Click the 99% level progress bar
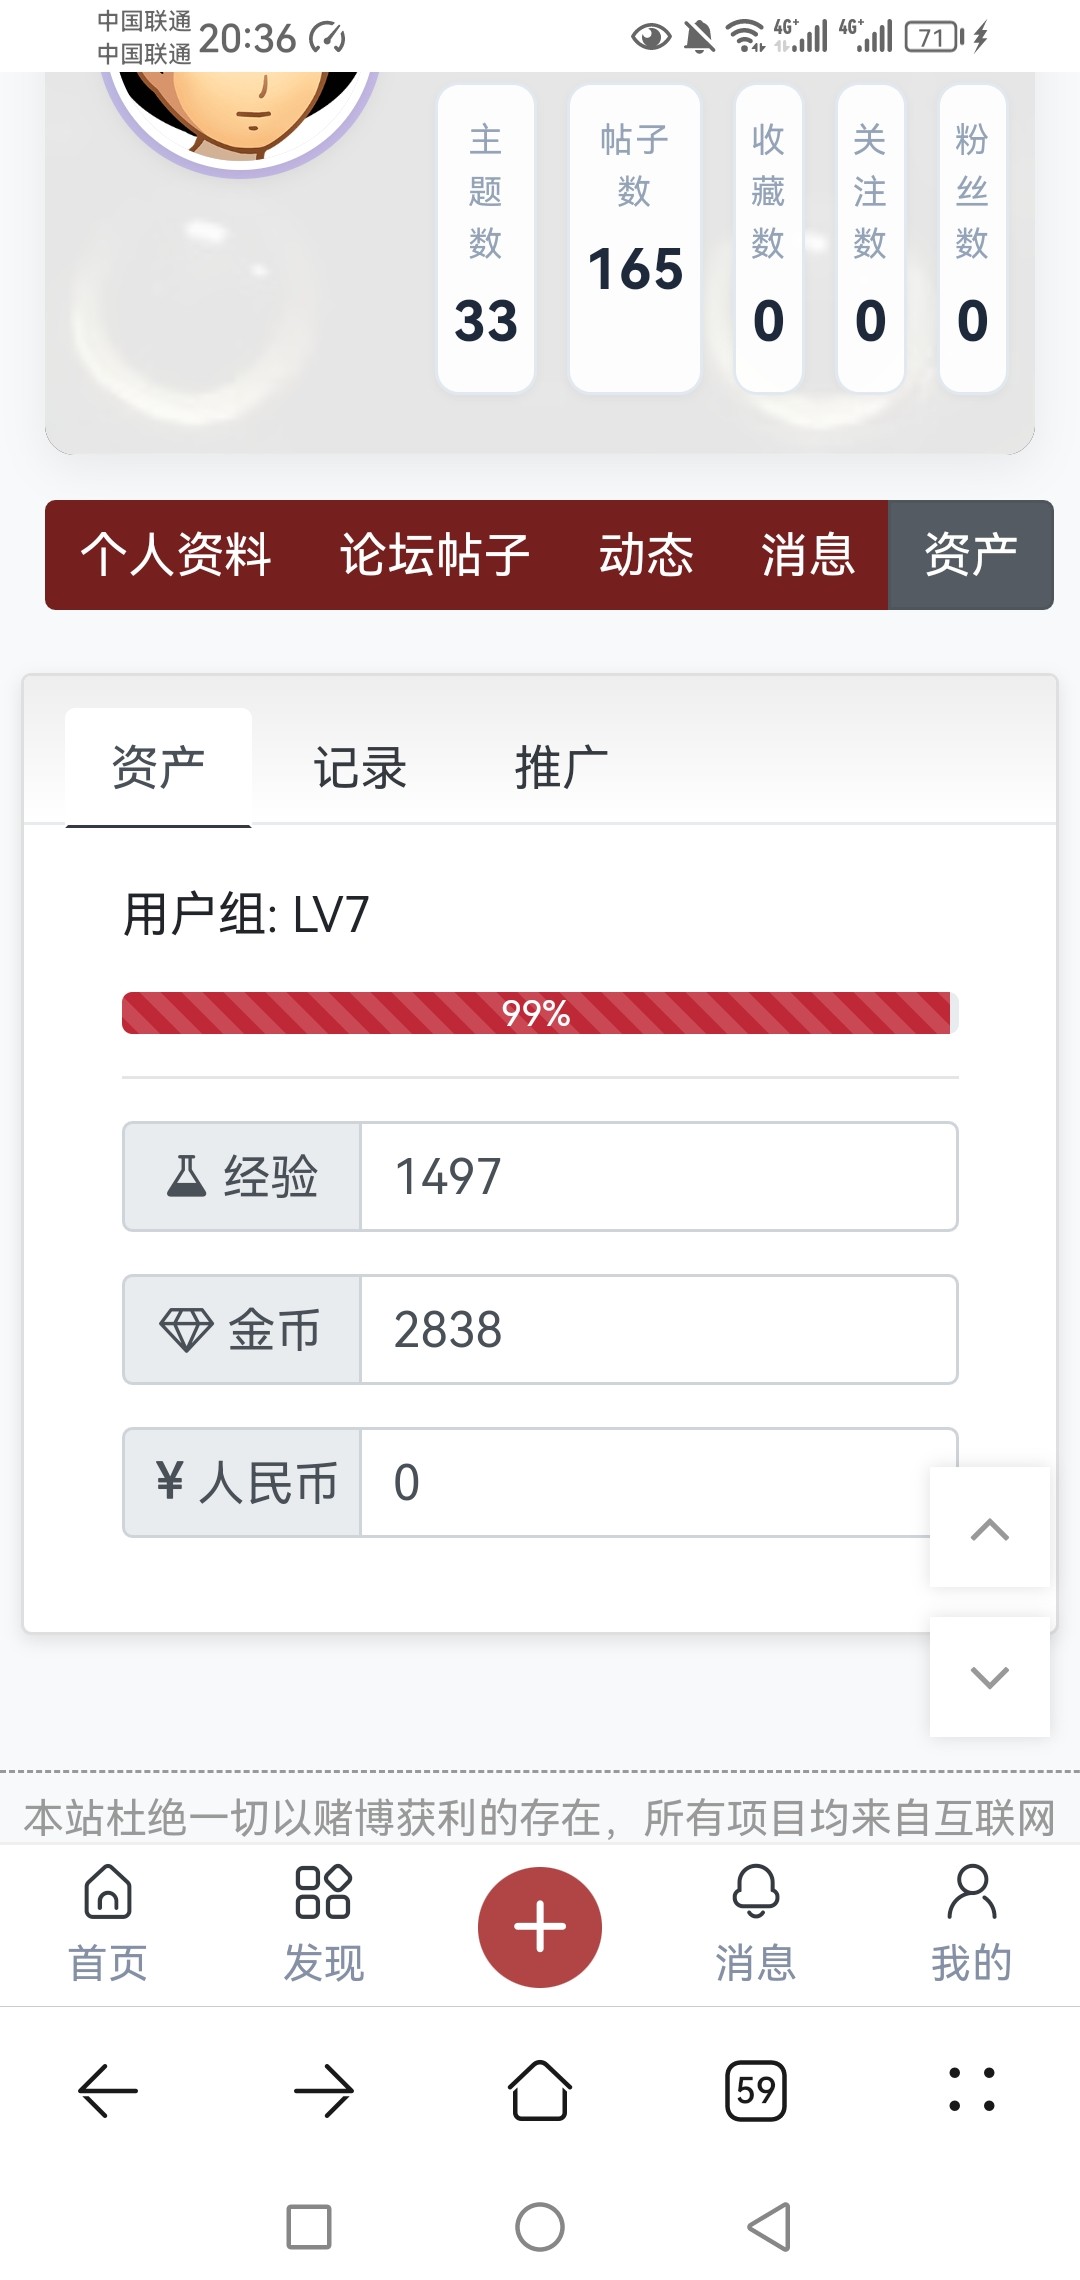 click(538, 1013)
